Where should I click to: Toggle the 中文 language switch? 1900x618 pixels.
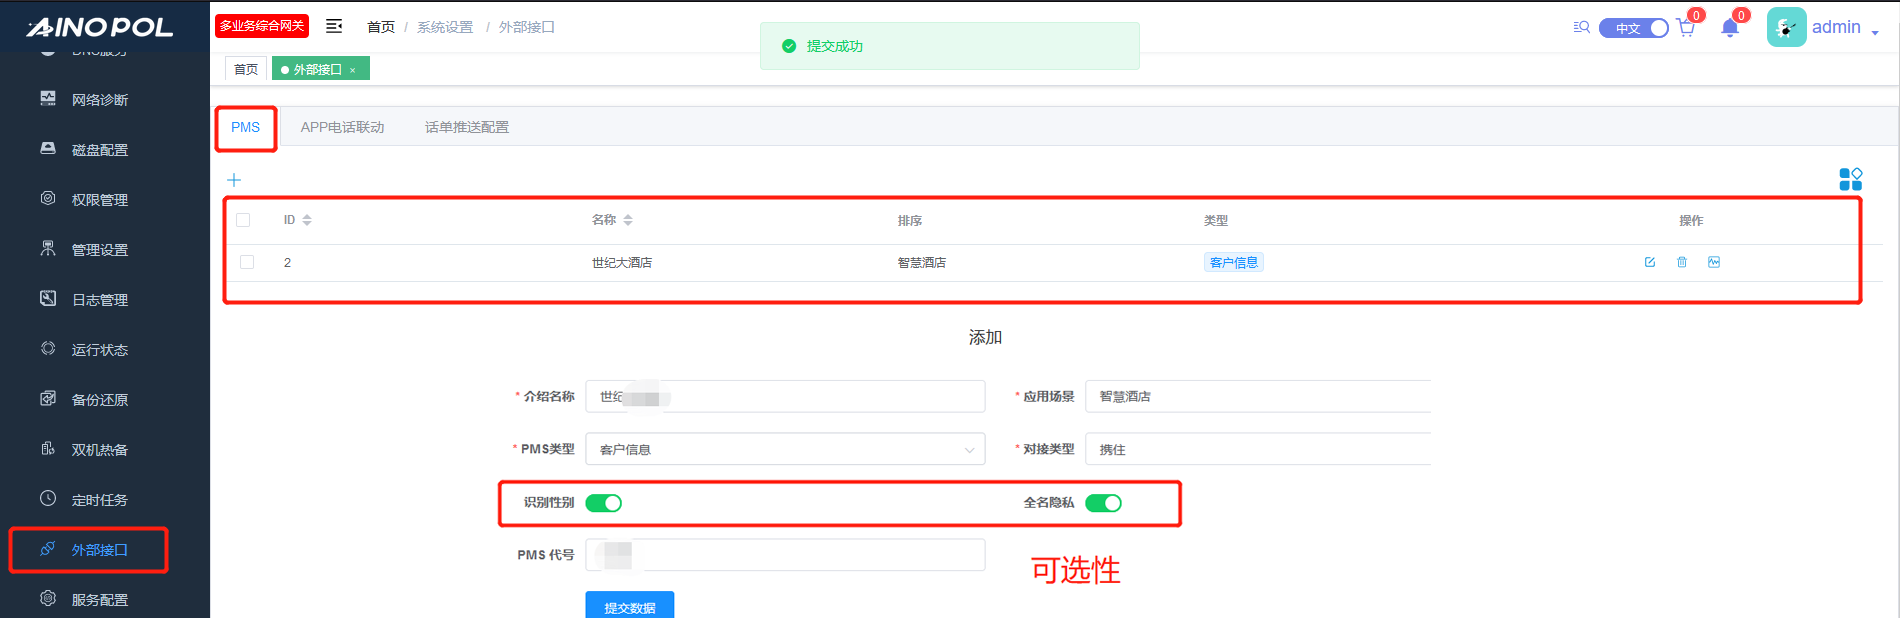pyautogui.click(x=1633, y=28)
